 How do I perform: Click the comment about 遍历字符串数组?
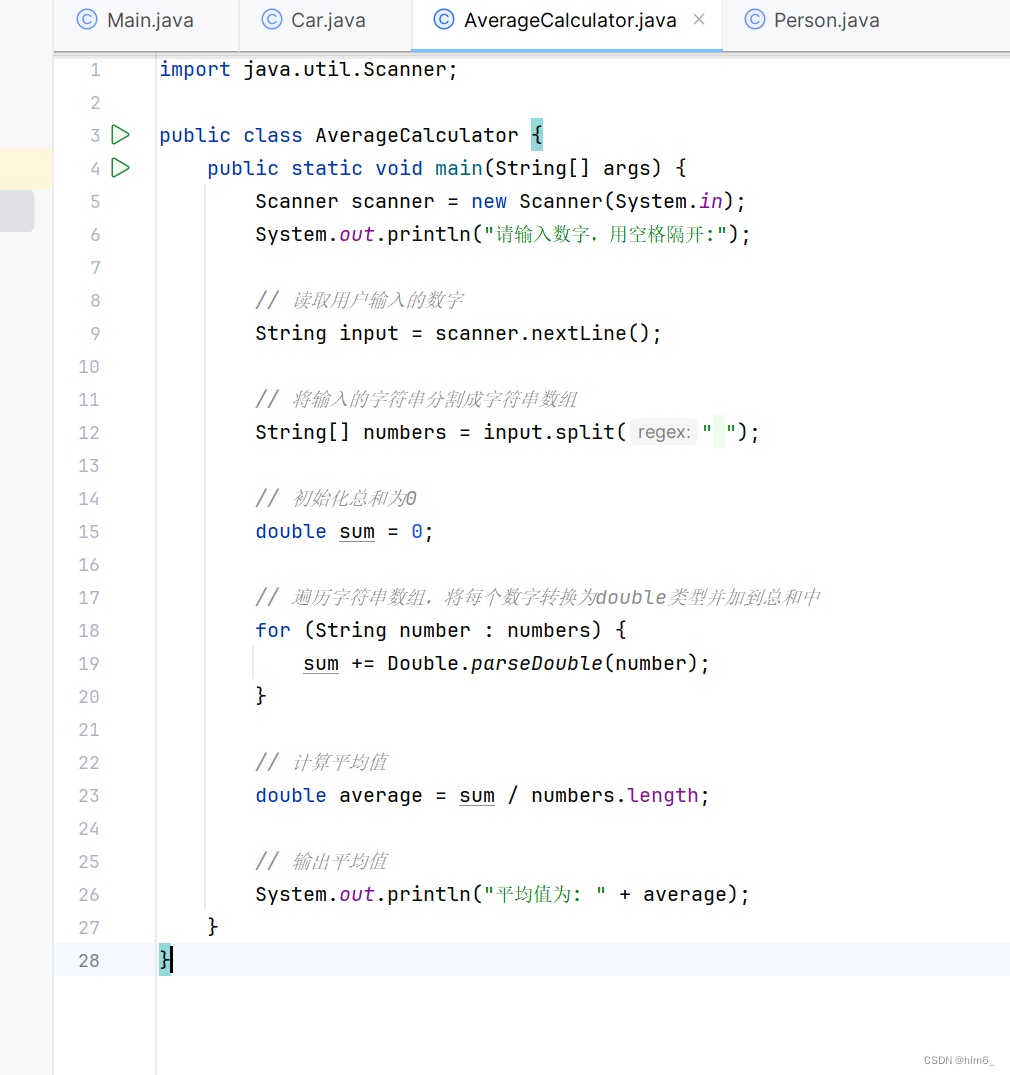point(538,597)
